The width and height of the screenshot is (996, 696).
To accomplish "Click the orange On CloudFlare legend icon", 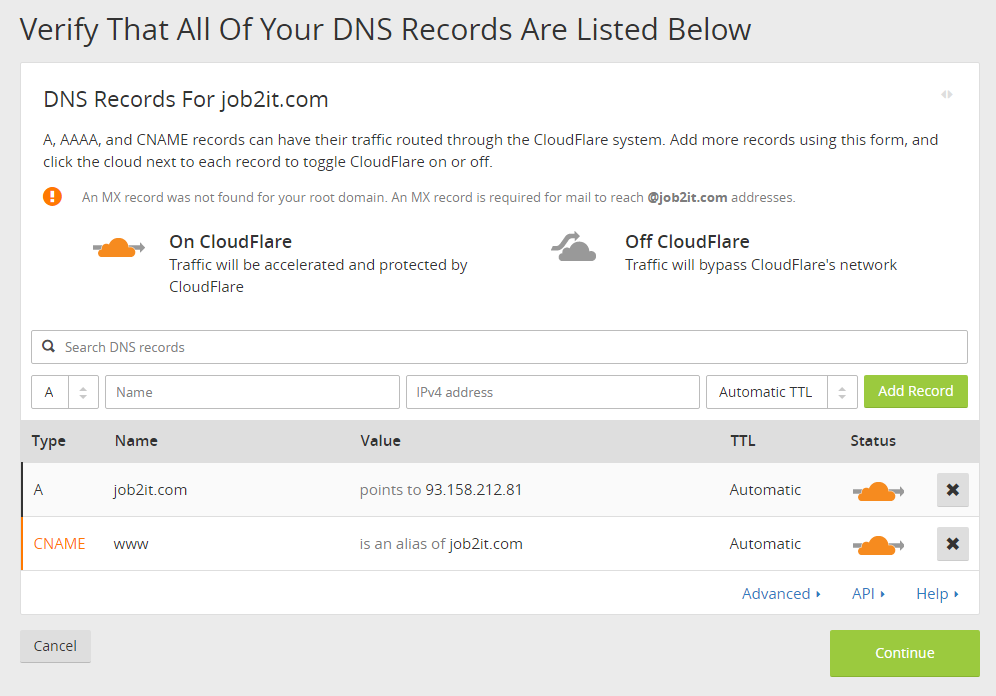I will (x=119, y=247).
